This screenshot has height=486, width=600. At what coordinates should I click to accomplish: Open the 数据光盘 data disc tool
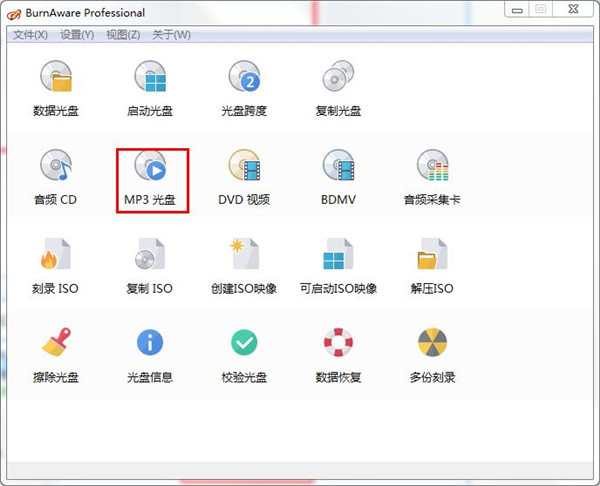point(55,78)
